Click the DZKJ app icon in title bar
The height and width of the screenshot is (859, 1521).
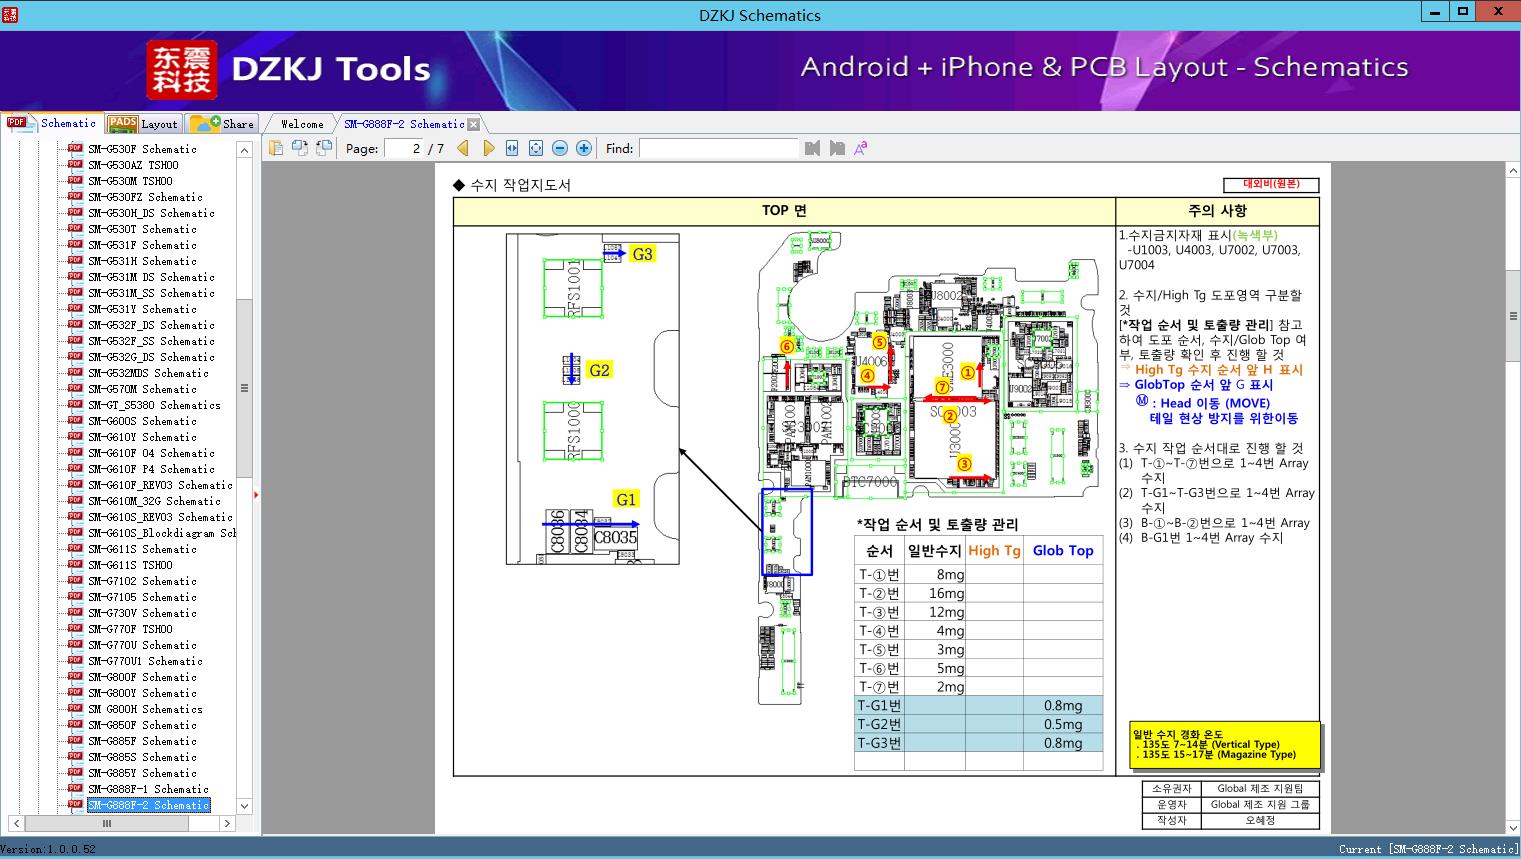pyautogui.click(x=9, y=15)
